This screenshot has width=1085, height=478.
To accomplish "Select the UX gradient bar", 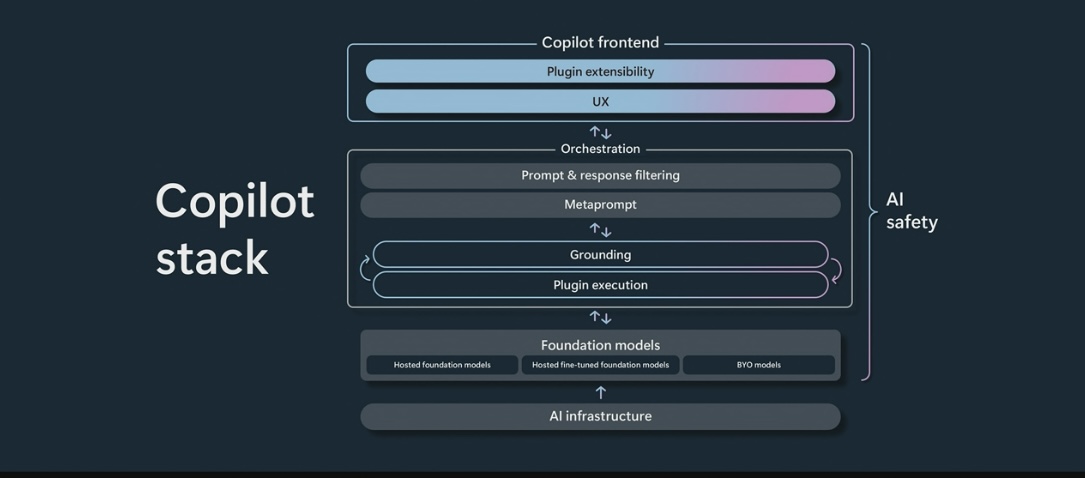I will click(600, 101).
